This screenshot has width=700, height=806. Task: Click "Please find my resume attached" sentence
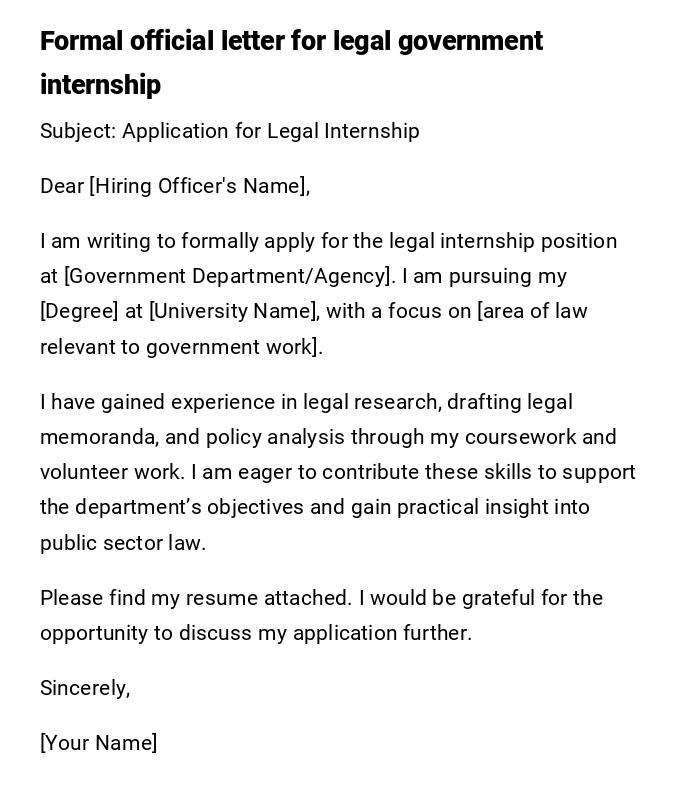195,598
